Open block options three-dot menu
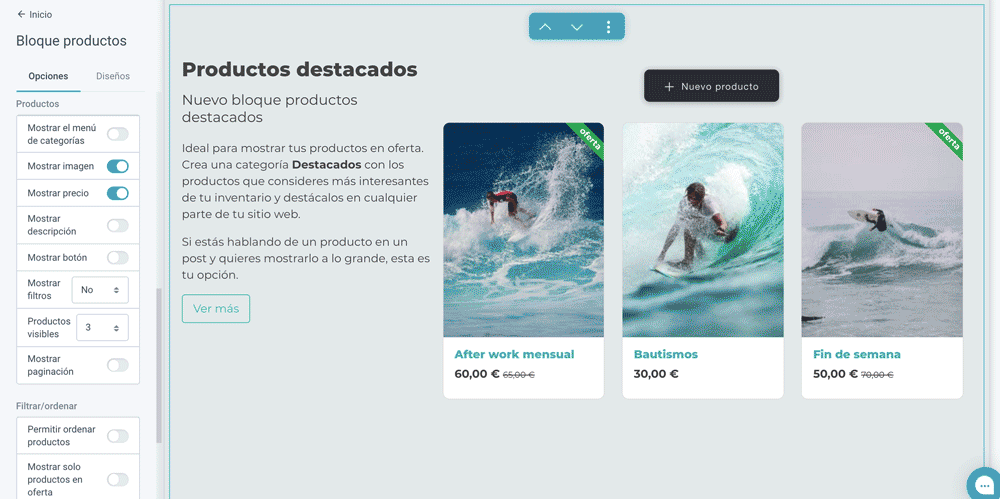The width and height of the screenshot is (1000, 499). tap(608, 27)
